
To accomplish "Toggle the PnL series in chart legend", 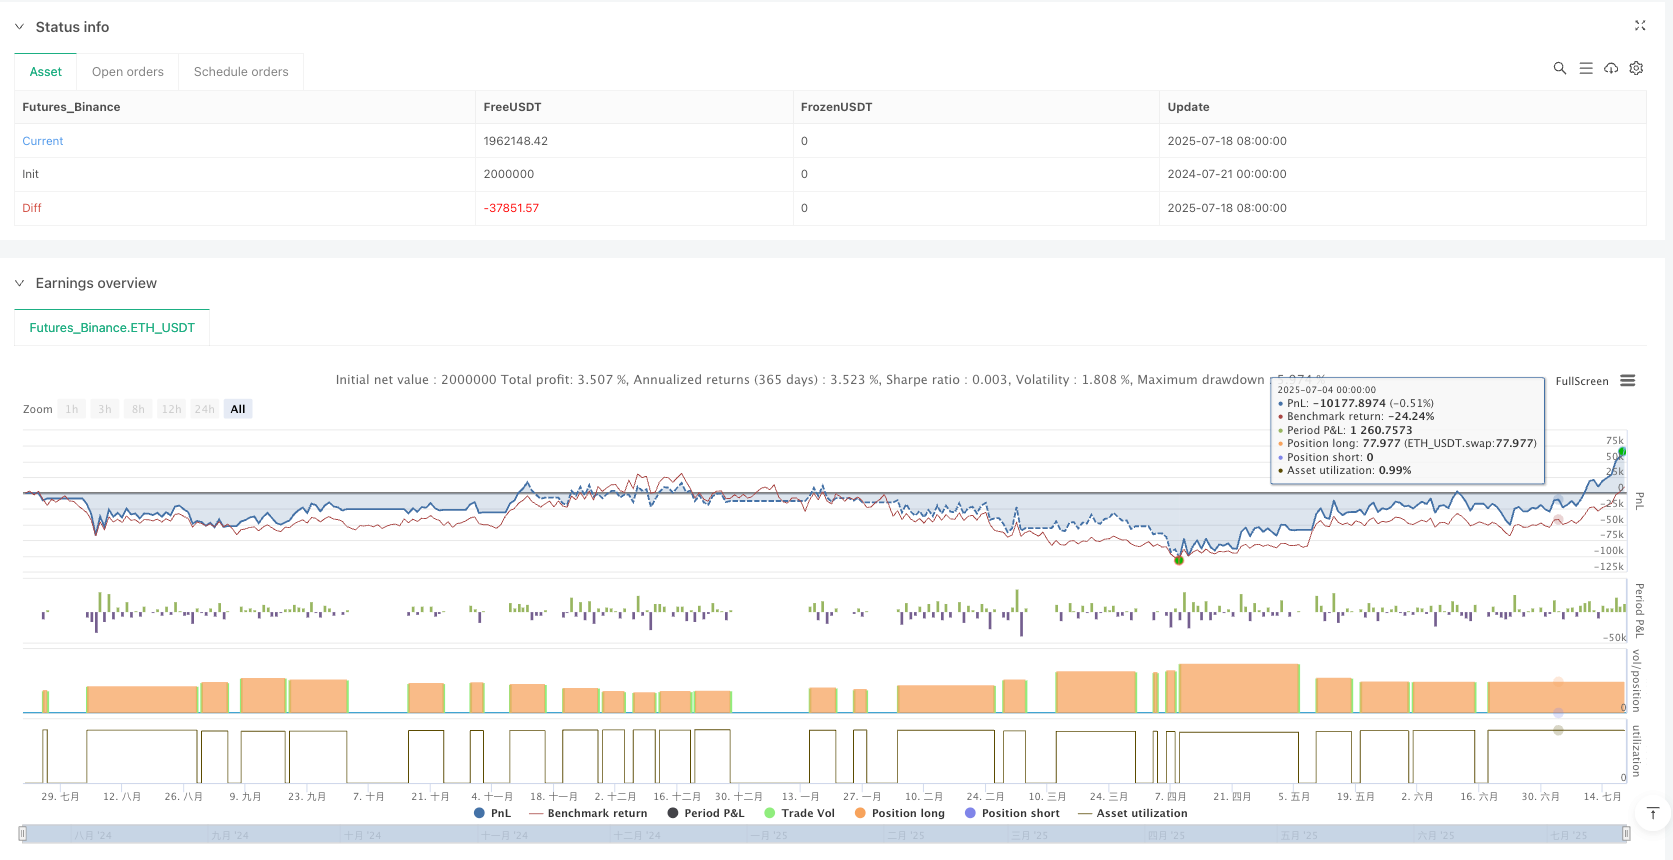I will coord(492,813).
